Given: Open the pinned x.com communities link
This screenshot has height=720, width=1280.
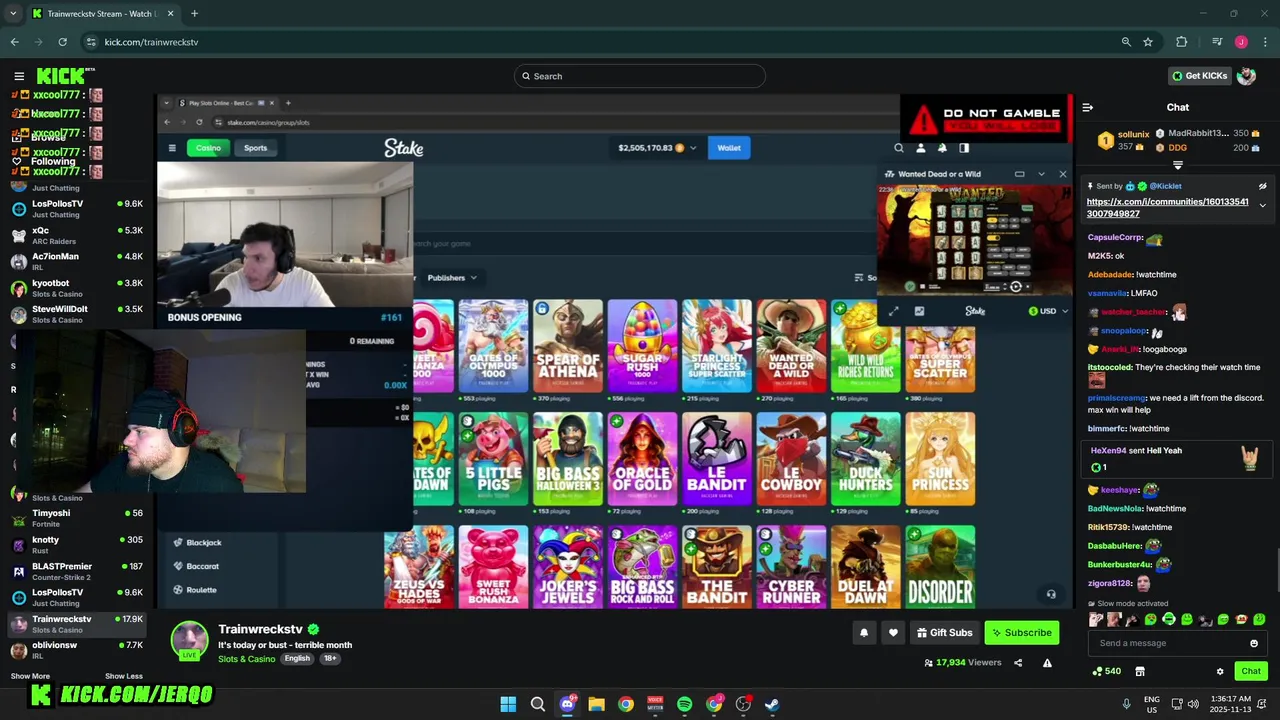Looking at the screenshot, I should click(1167, 208).
